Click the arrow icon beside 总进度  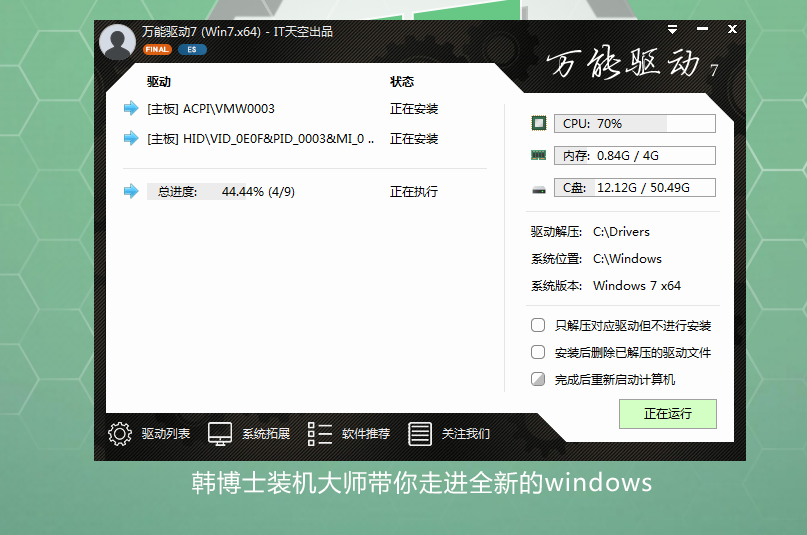click(x=131, y=191)
